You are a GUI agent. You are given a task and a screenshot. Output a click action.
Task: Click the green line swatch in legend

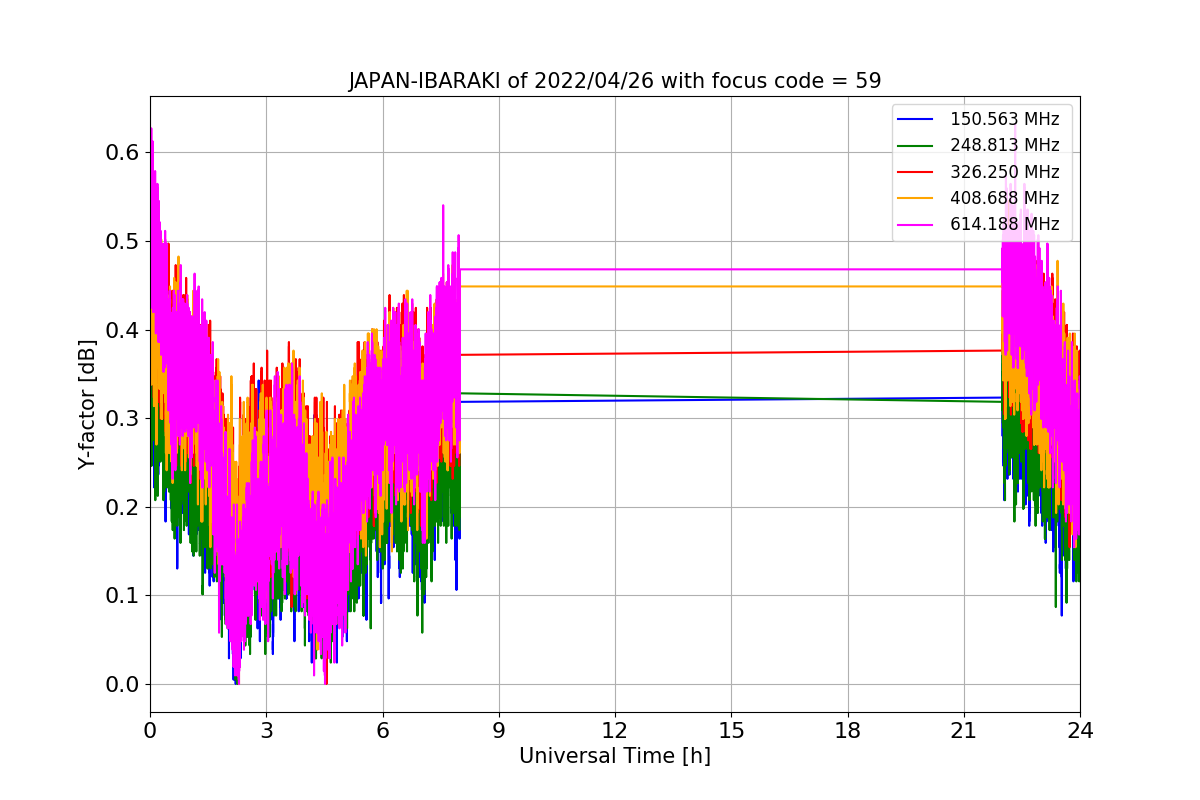(915, 145)
